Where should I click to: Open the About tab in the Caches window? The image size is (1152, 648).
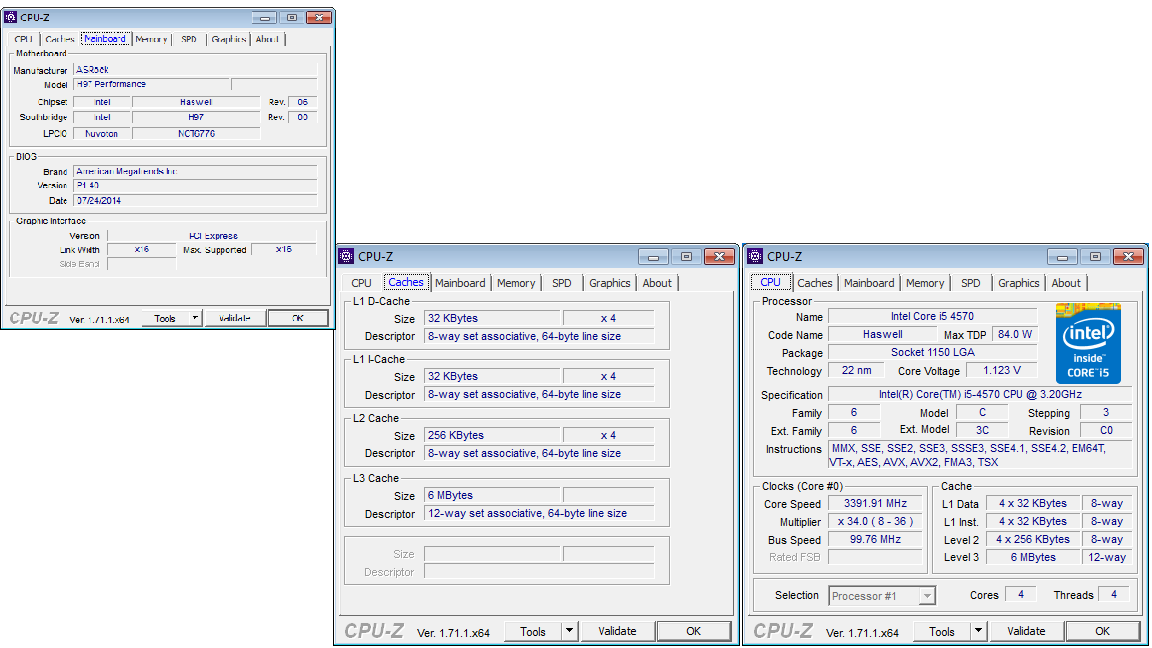pos(657,283)
